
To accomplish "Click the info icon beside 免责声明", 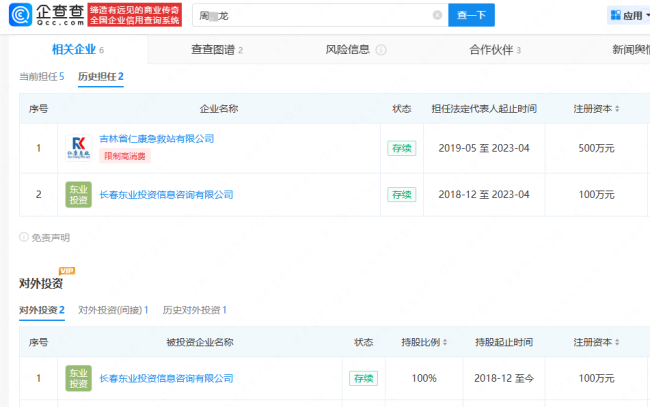I will click(24, 237).
